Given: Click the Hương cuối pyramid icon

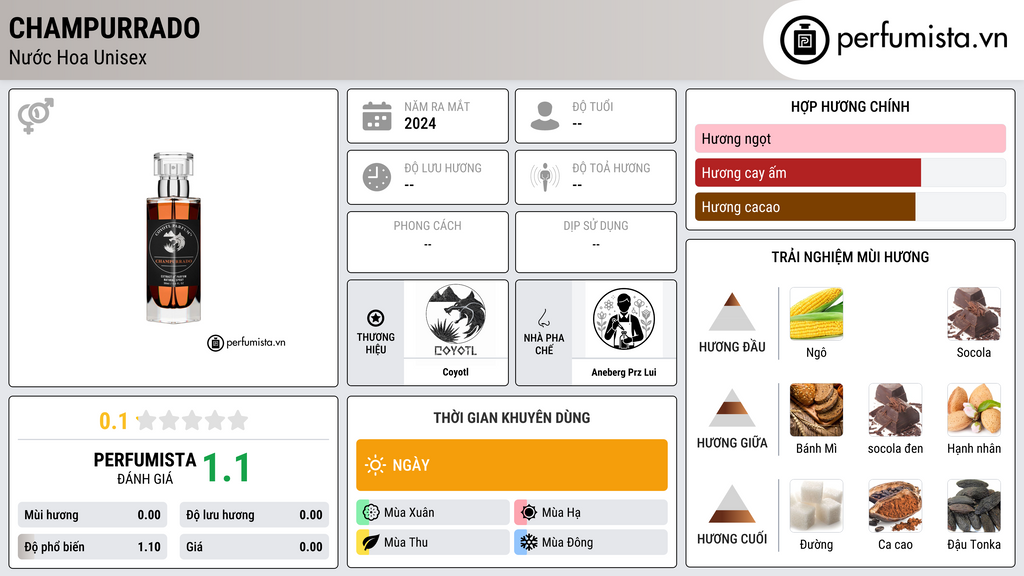Looking at the screenshot, I should coord(732,504).
